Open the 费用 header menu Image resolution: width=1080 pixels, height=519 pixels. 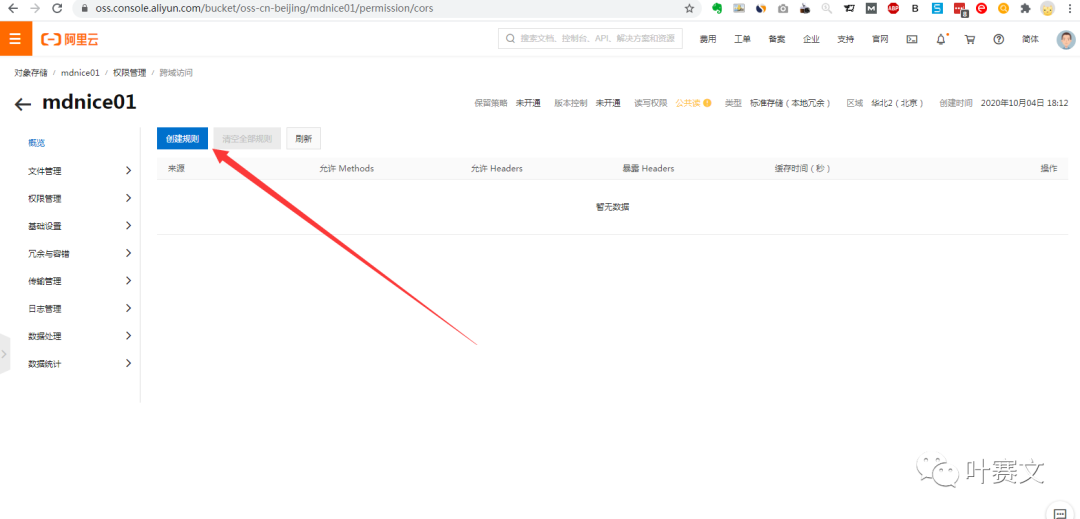[708, 39]
